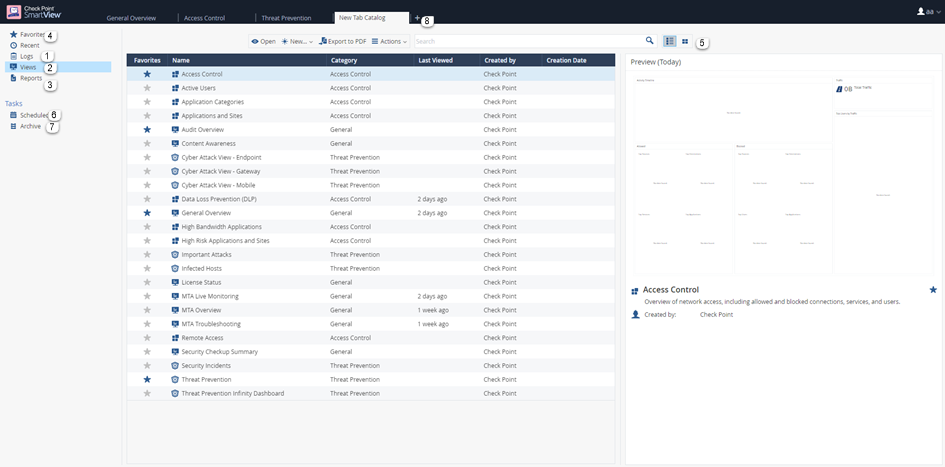Click Cyber Attack View - Mobile shield icon

click(175, 185)
